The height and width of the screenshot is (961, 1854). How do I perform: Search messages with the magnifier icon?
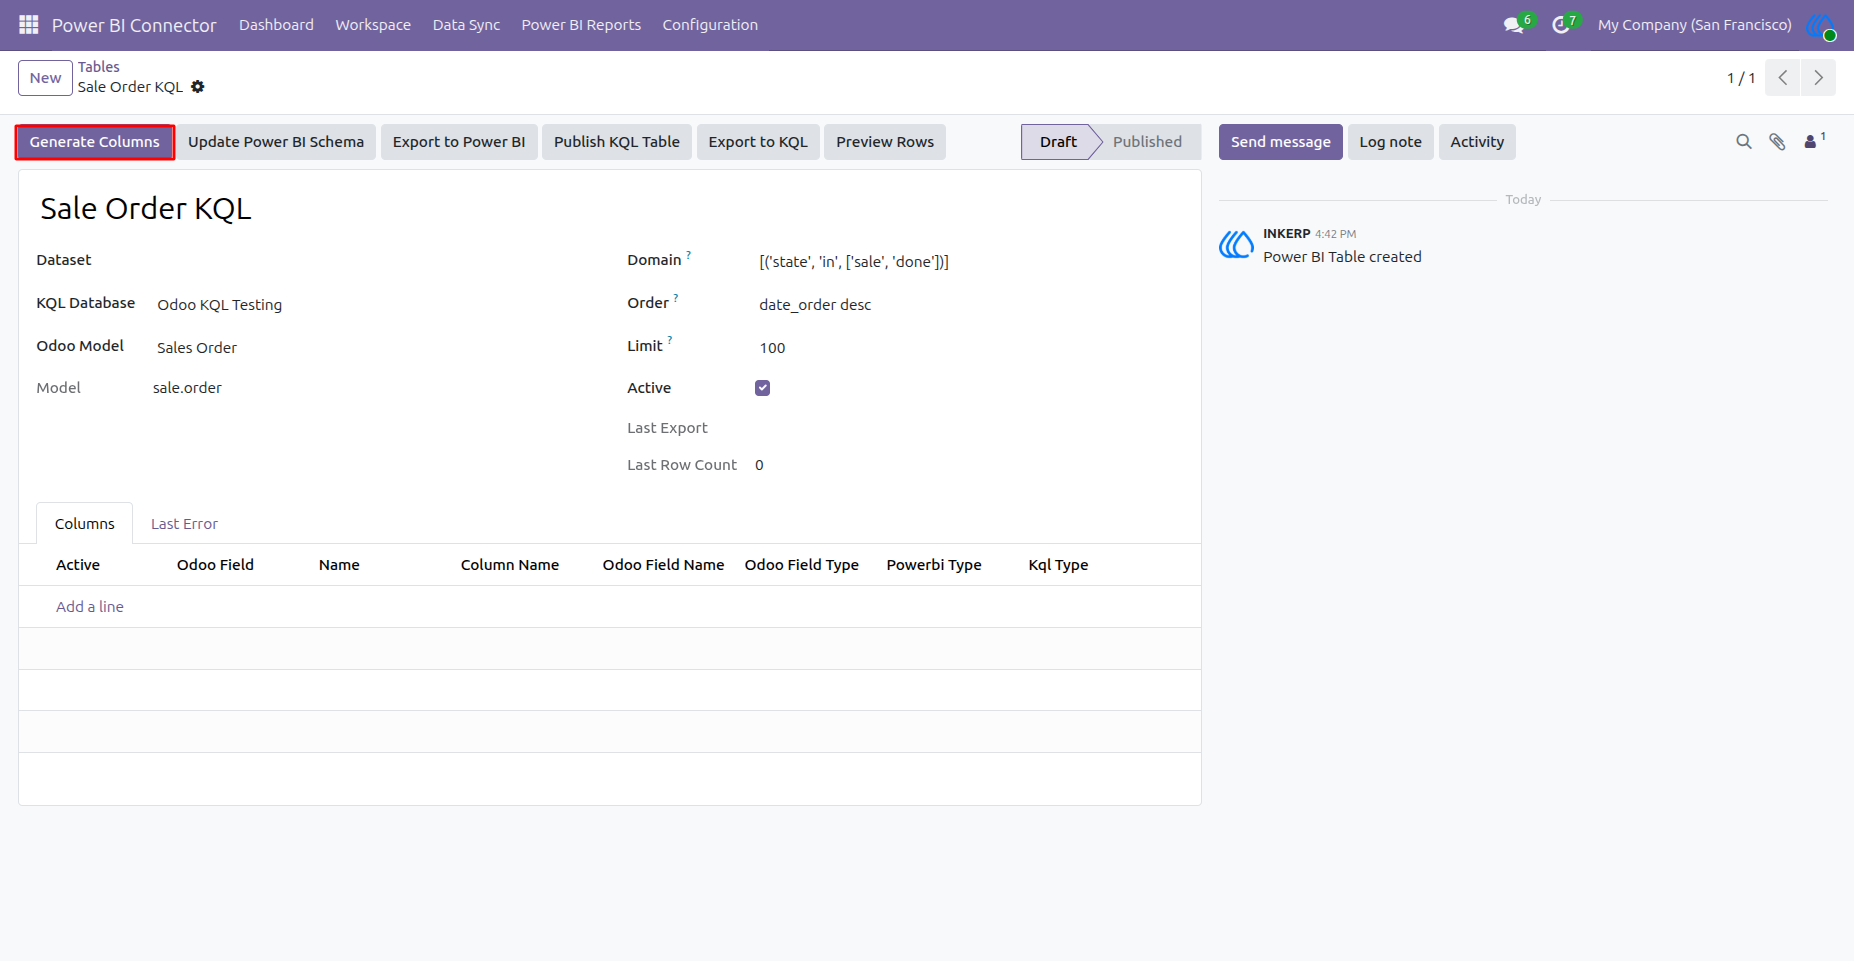[1744, 142]
